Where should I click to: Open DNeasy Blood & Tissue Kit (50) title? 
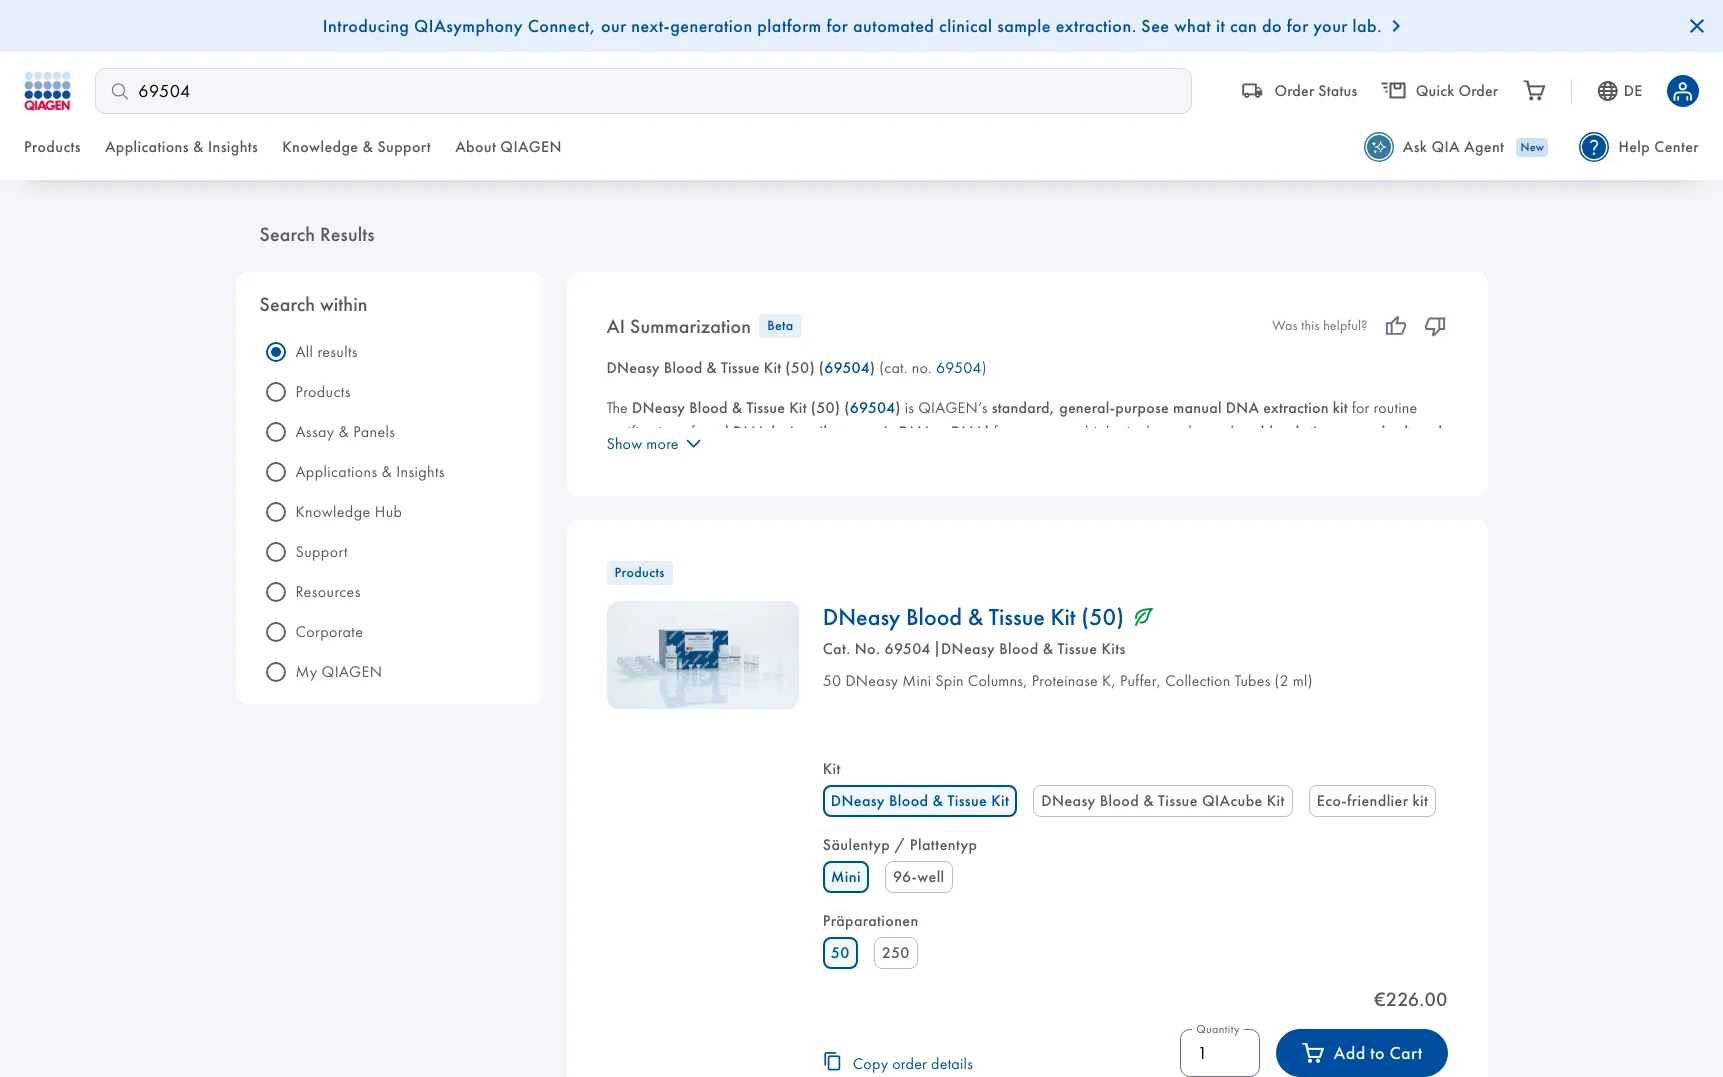(973, 618)
